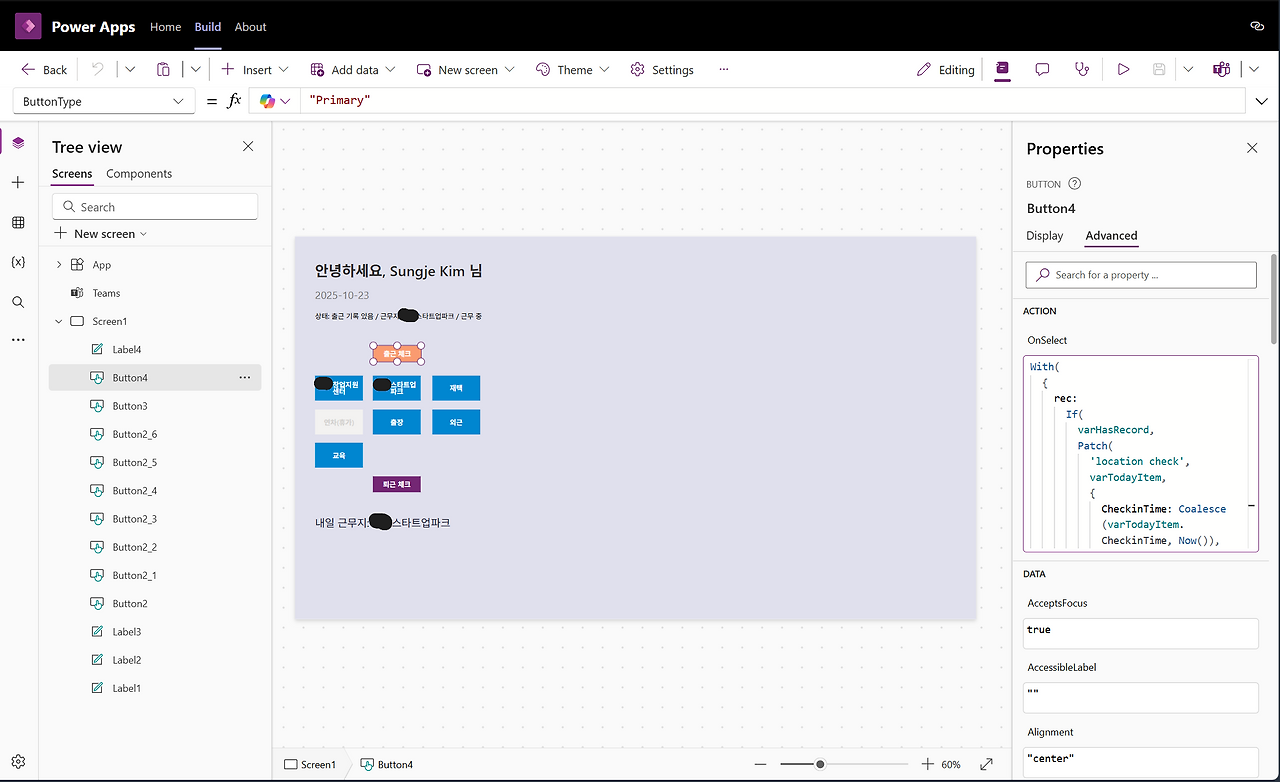Click the blue 재택 button on canvas

456,388
